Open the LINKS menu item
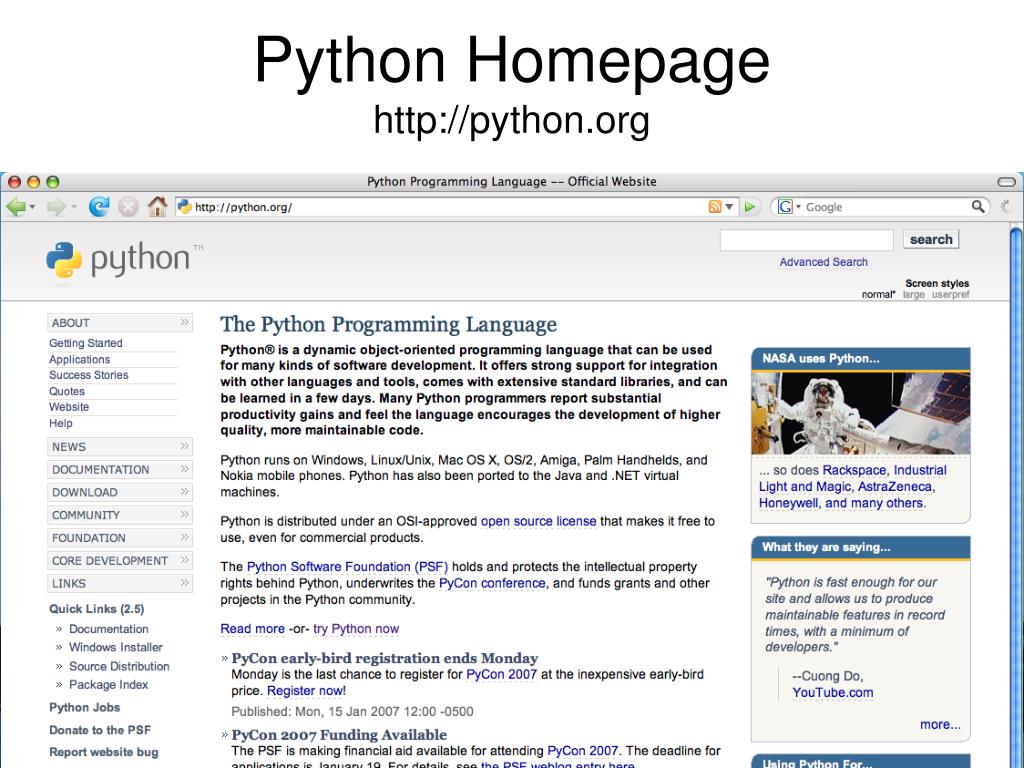Image resolution: width=1024 pixels, height=768 pixels. pyautogui.click(x=120, y=584)
